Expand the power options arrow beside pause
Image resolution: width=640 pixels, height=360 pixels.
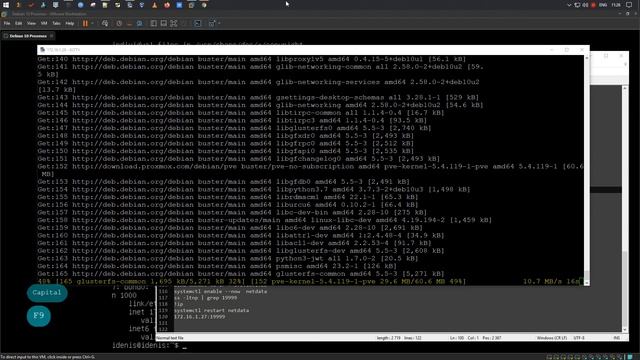[92, 23]
